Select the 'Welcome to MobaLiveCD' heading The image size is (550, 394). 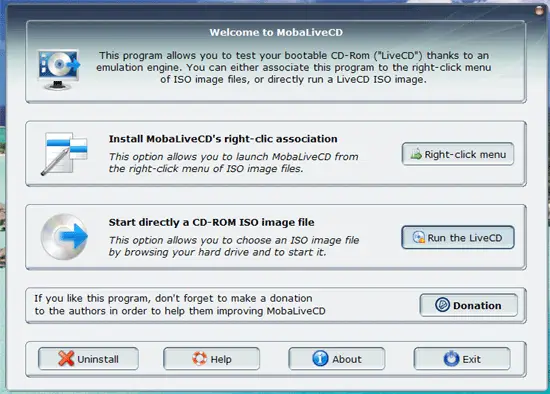pyautogui.click(x=276, y=33)
